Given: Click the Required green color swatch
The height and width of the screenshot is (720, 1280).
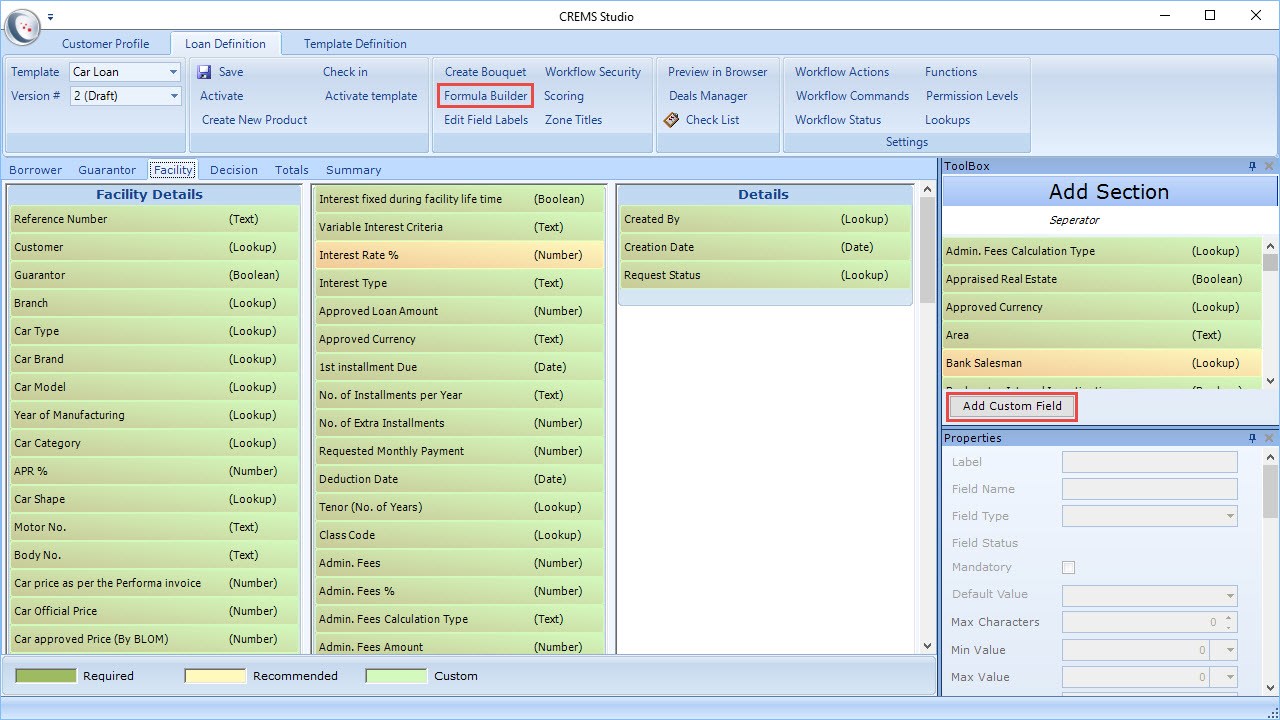Looking at the screenshot, I should click(x=45, y=676).
